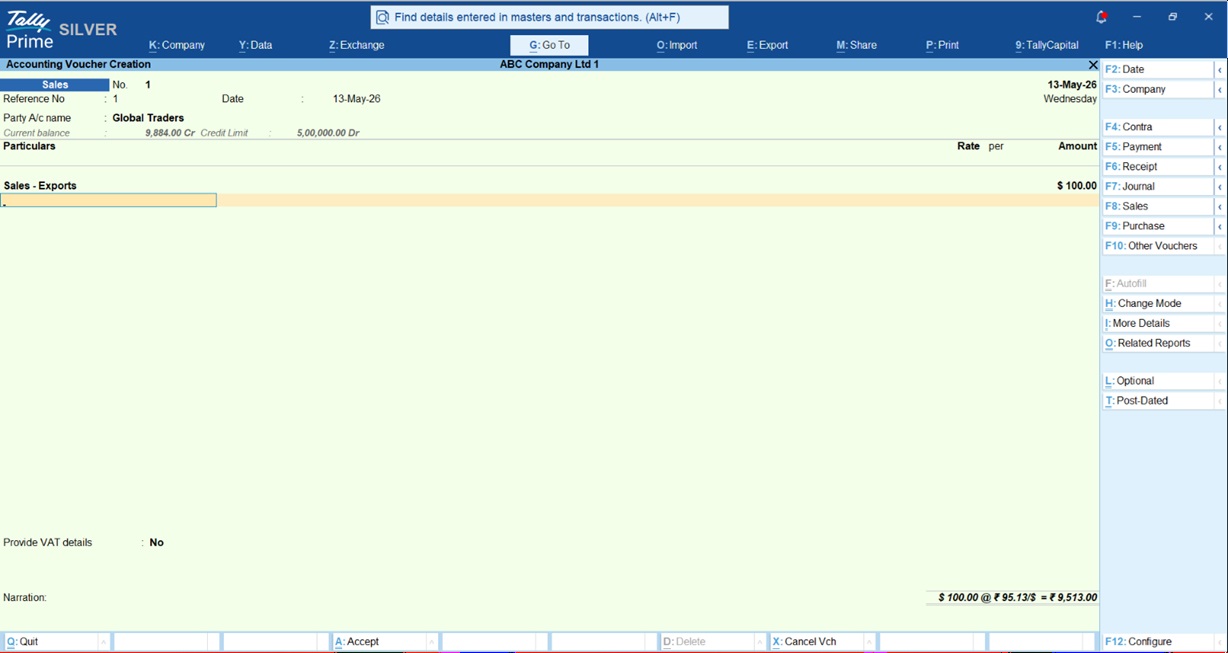1228x653 pixels.
Task: Open F10: Other Vouchers list
Action: tap(1157, 246)
